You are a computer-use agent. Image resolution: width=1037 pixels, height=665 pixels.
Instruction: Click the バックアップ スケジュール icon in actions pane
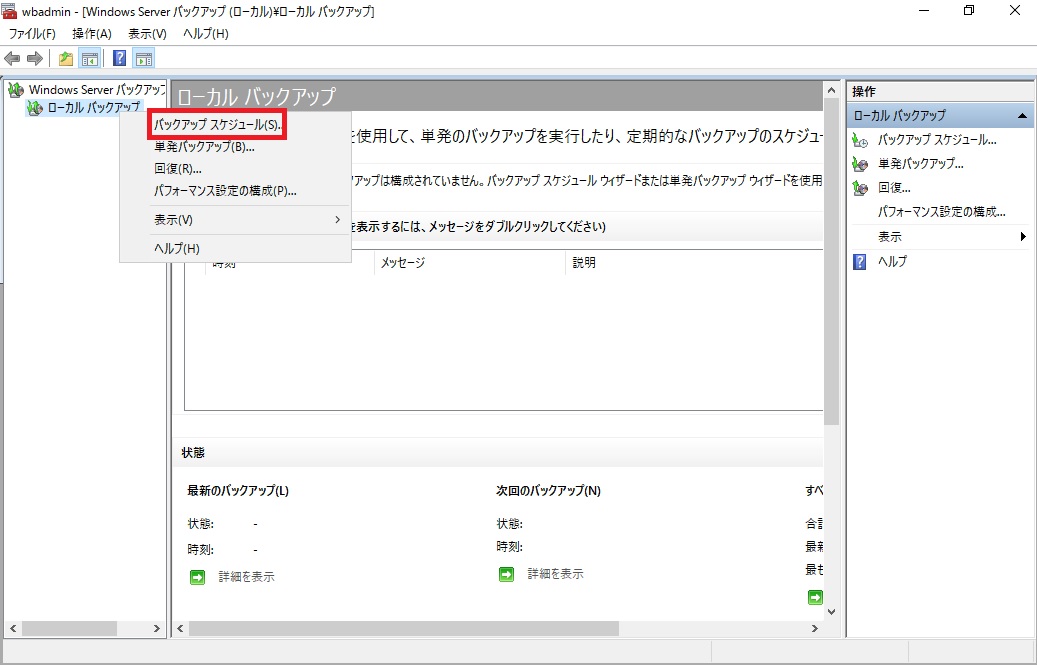[x=860, y=140]
